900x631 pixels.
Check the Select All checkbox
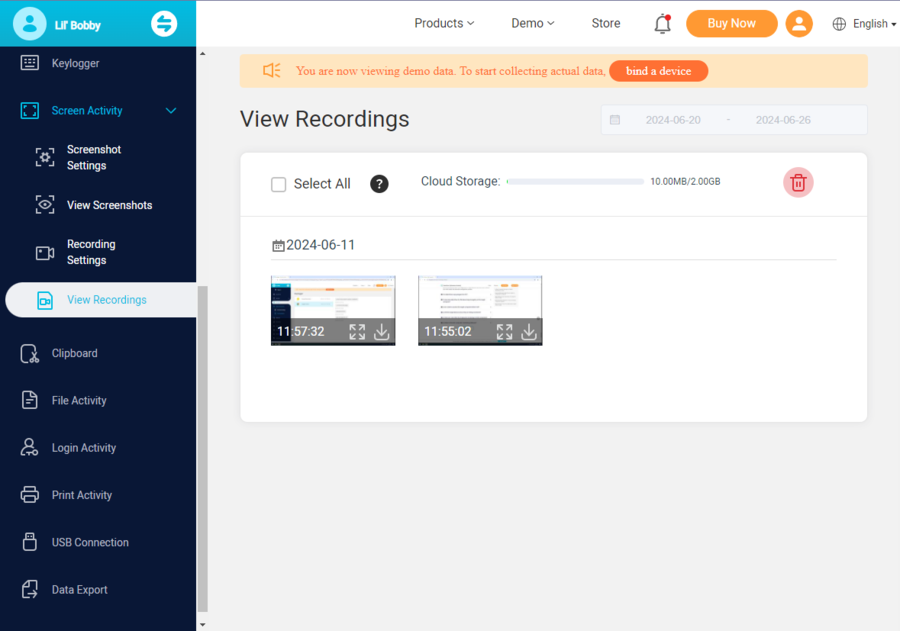click(279, 184)
